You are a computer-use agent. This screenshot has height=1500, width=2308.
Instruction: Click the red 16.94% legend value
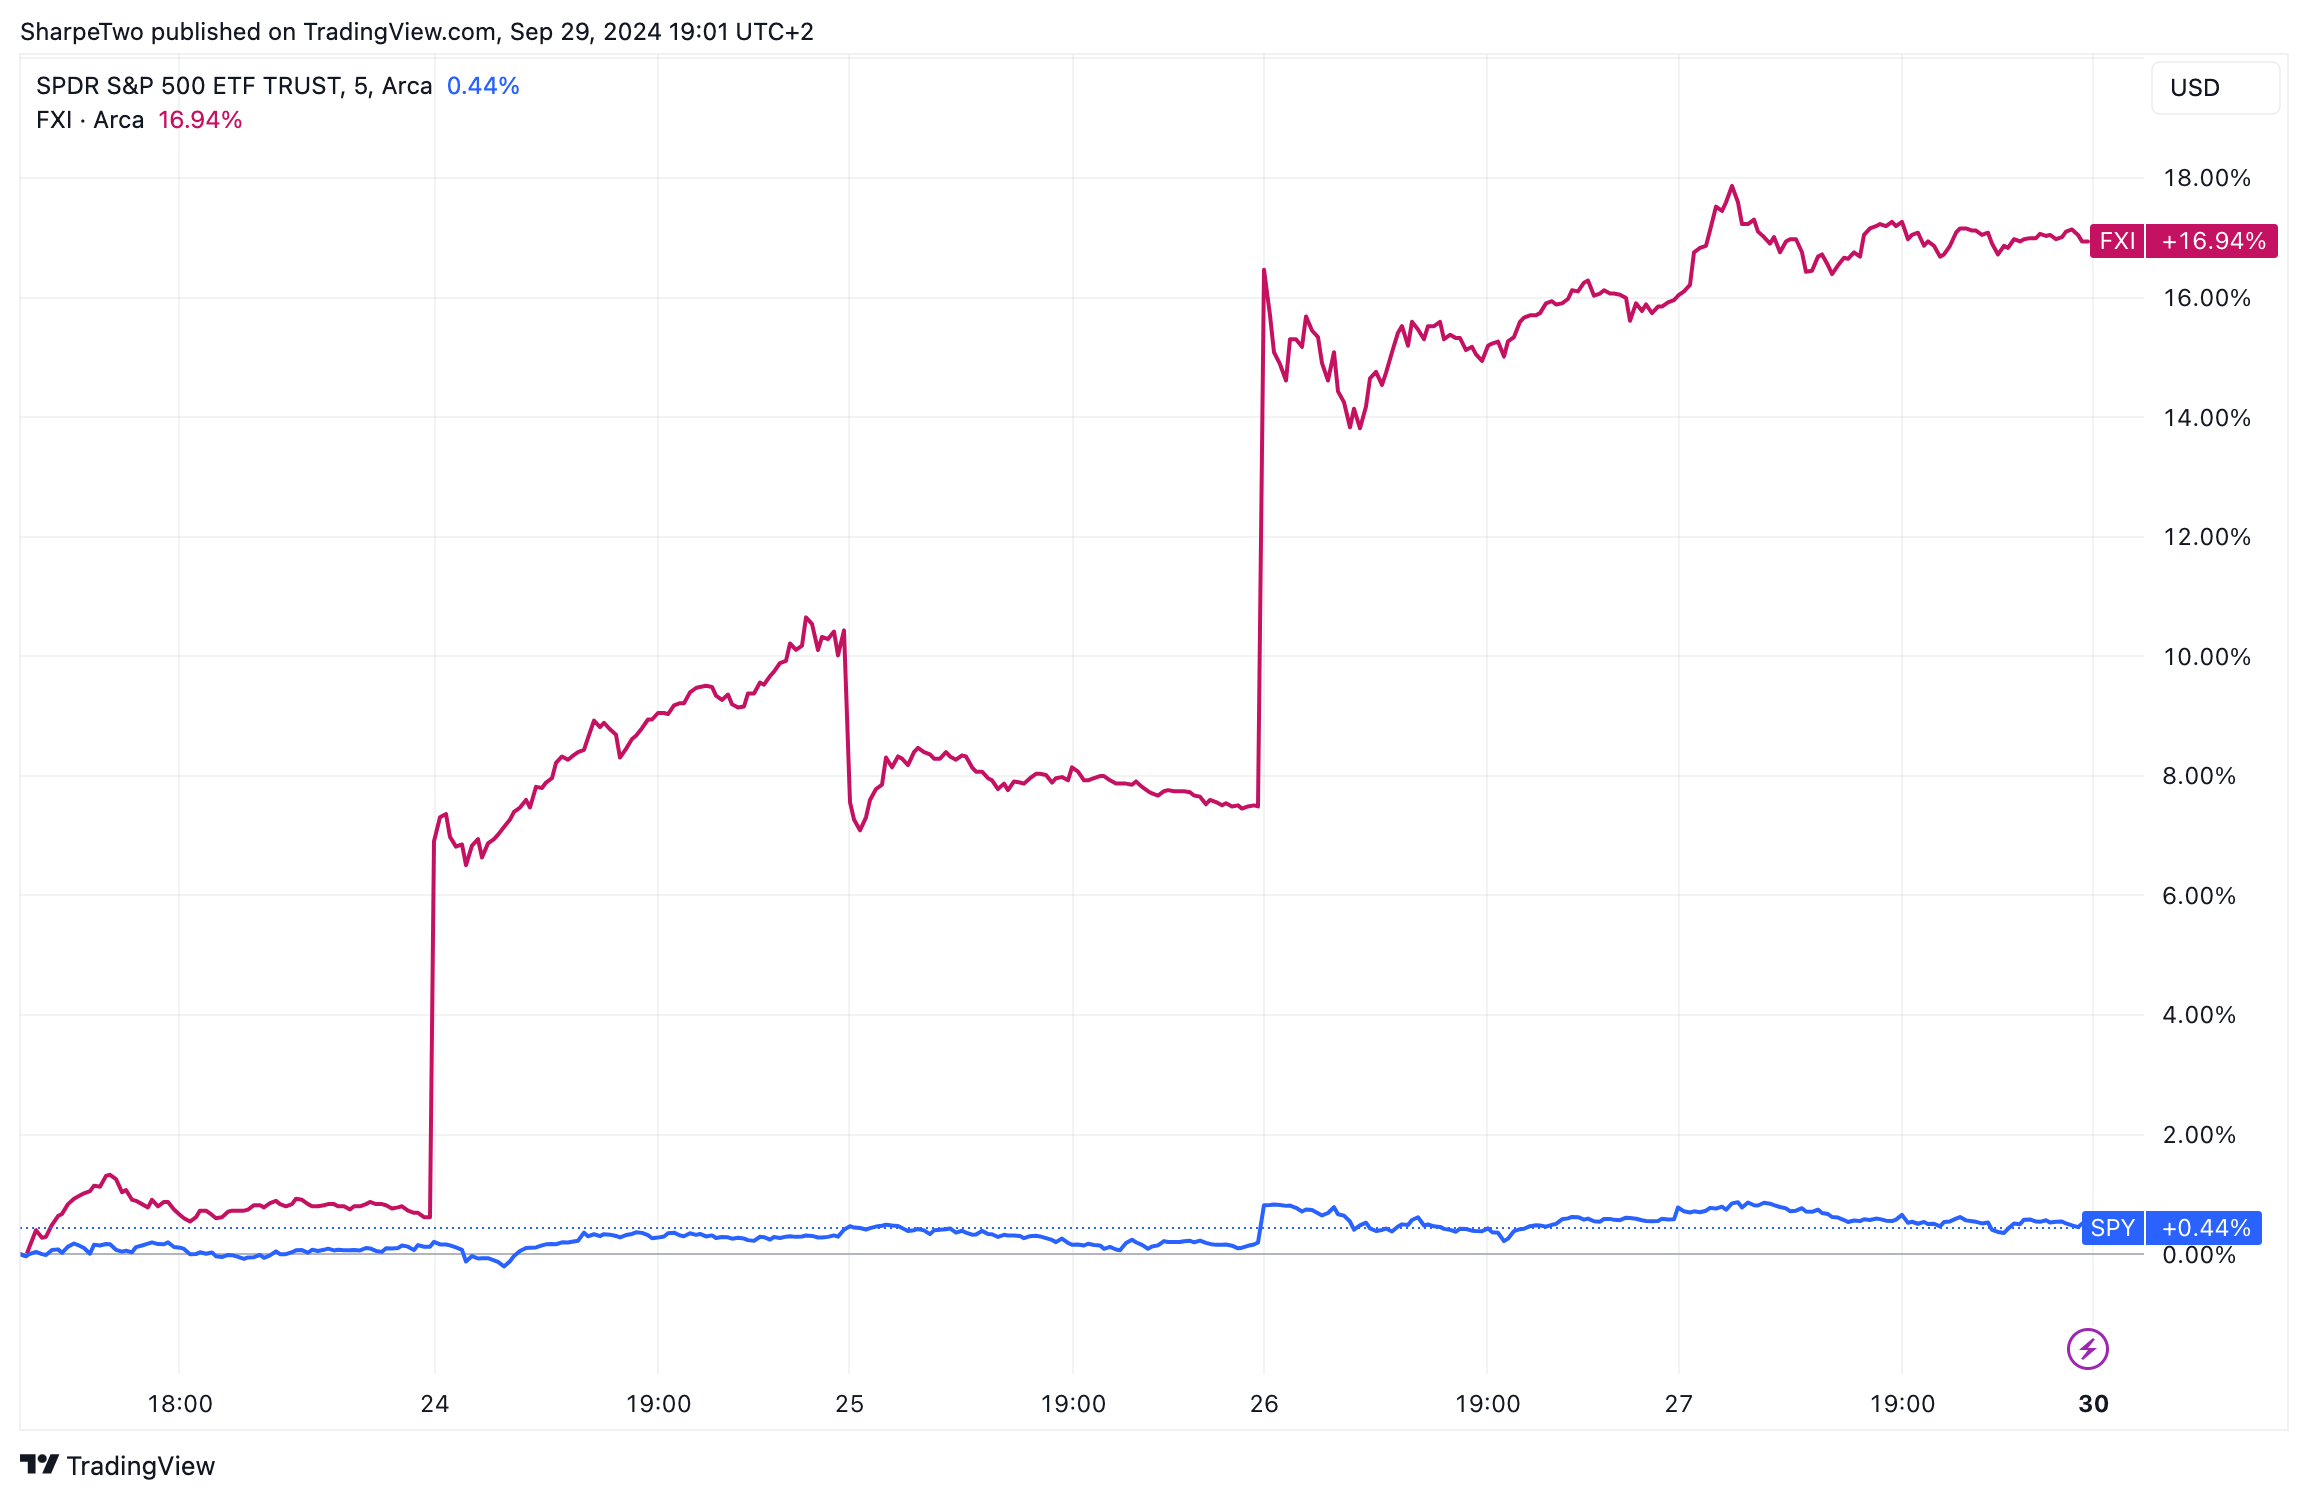pos(200,120)
